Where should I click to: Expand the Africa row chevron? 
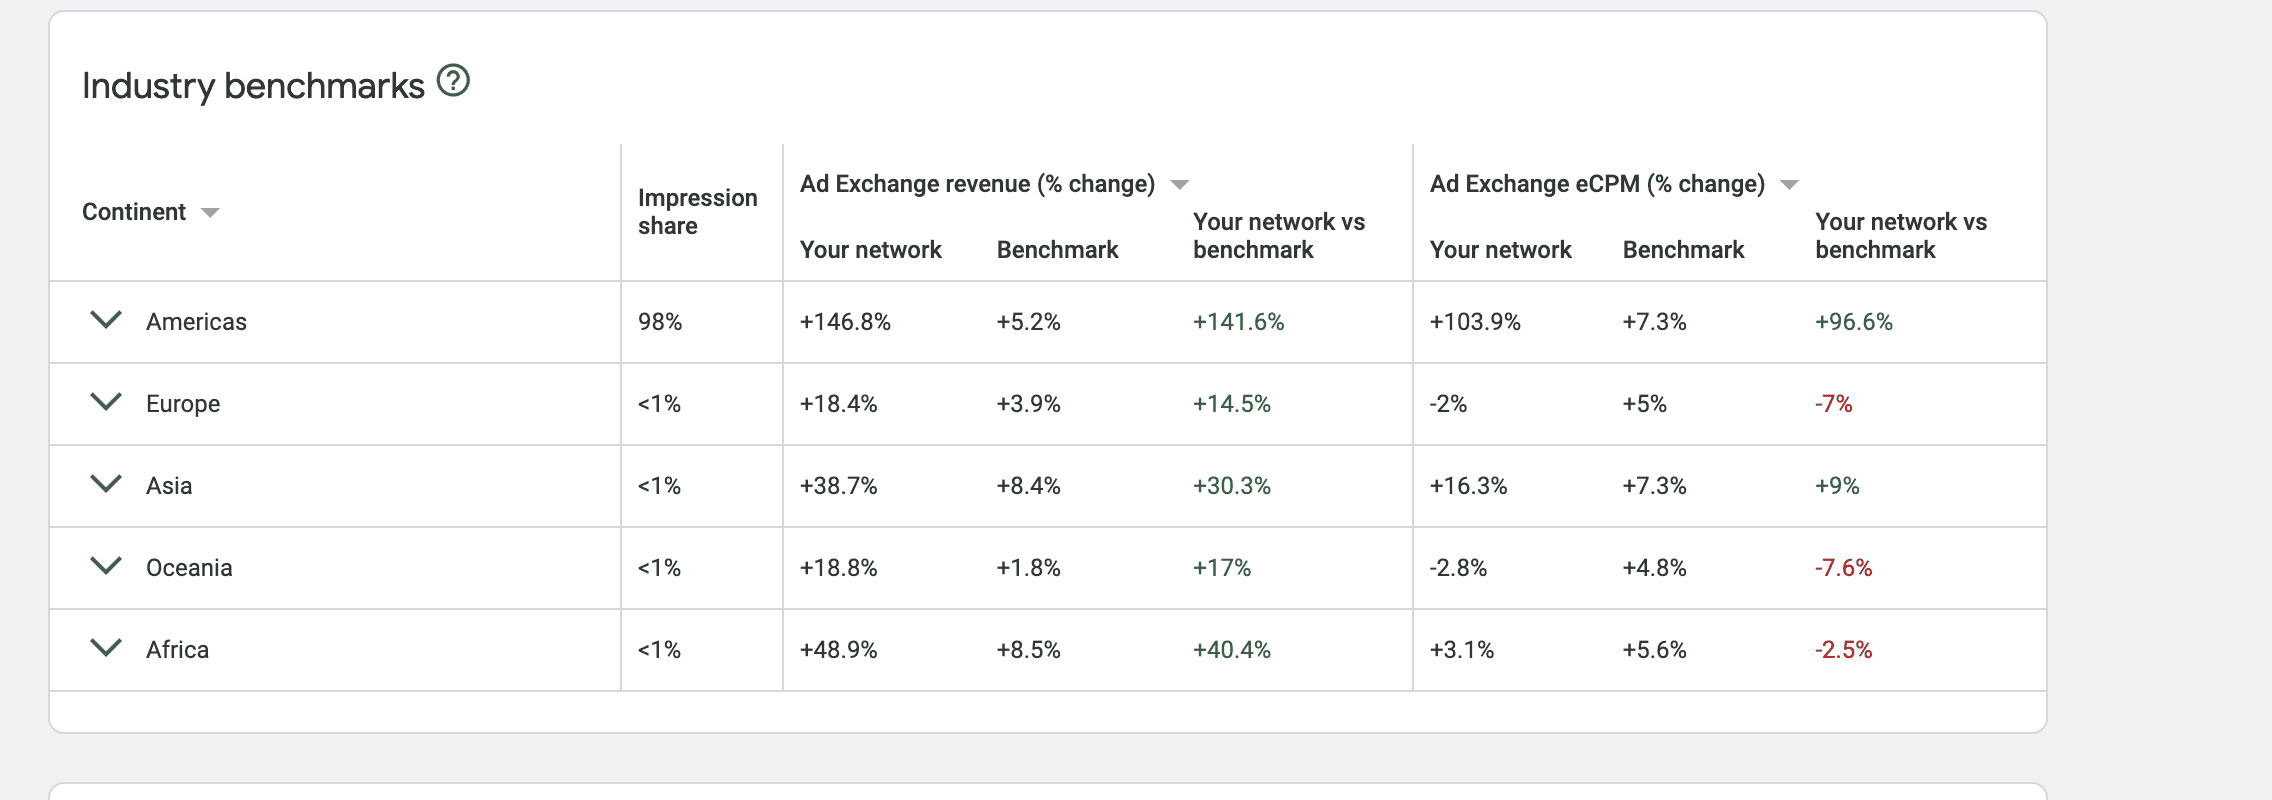click(106, 648)
